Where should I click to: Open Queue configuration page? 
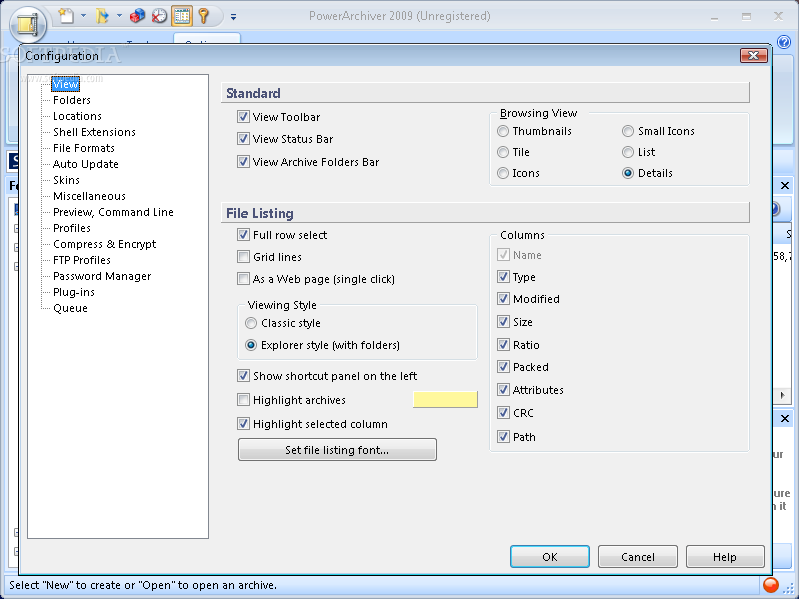(x=70, y=308)
